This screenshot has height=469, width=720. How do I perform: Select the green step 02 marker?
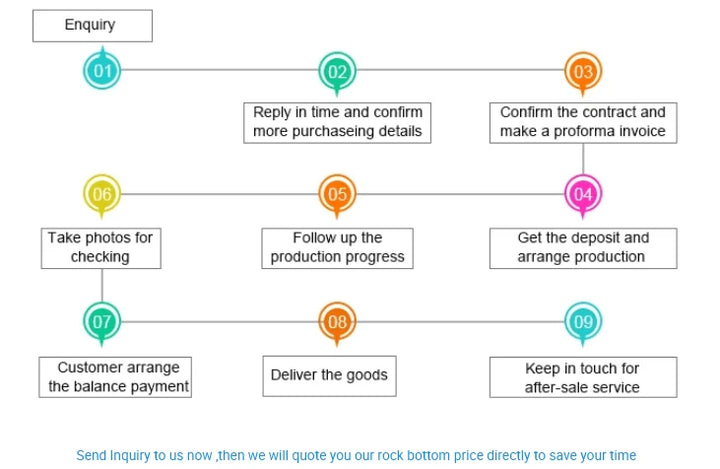[x=337, y=71]
